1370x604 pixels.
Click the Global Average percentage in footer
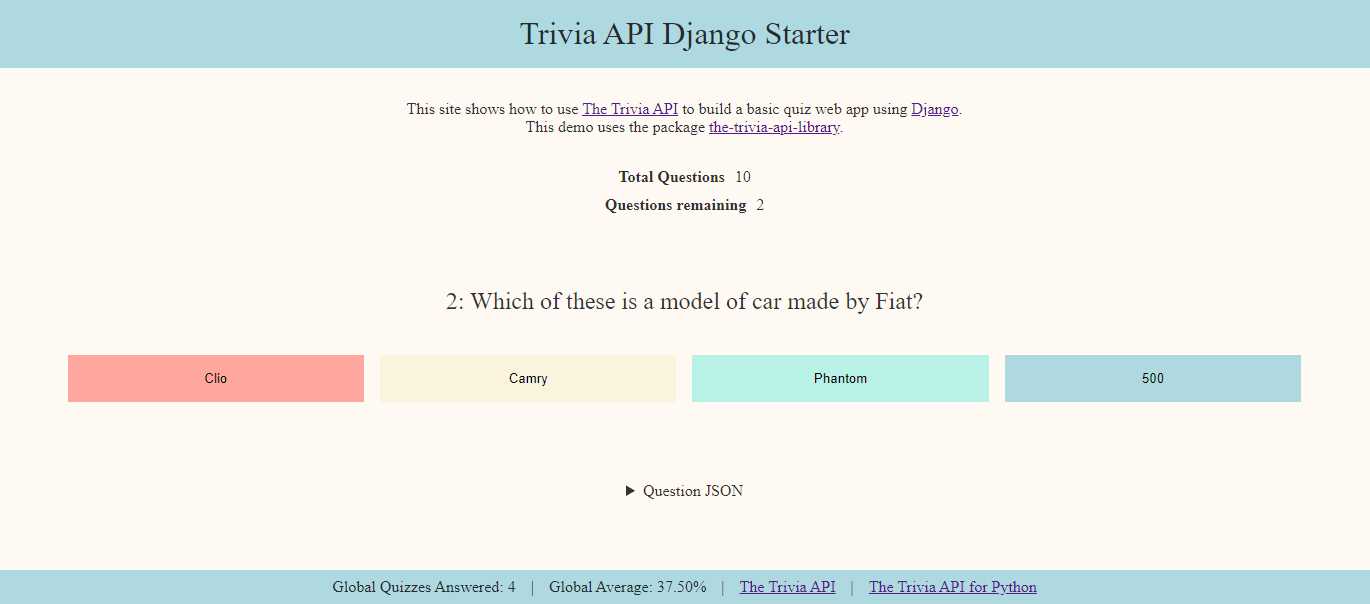tap(627, 587)
